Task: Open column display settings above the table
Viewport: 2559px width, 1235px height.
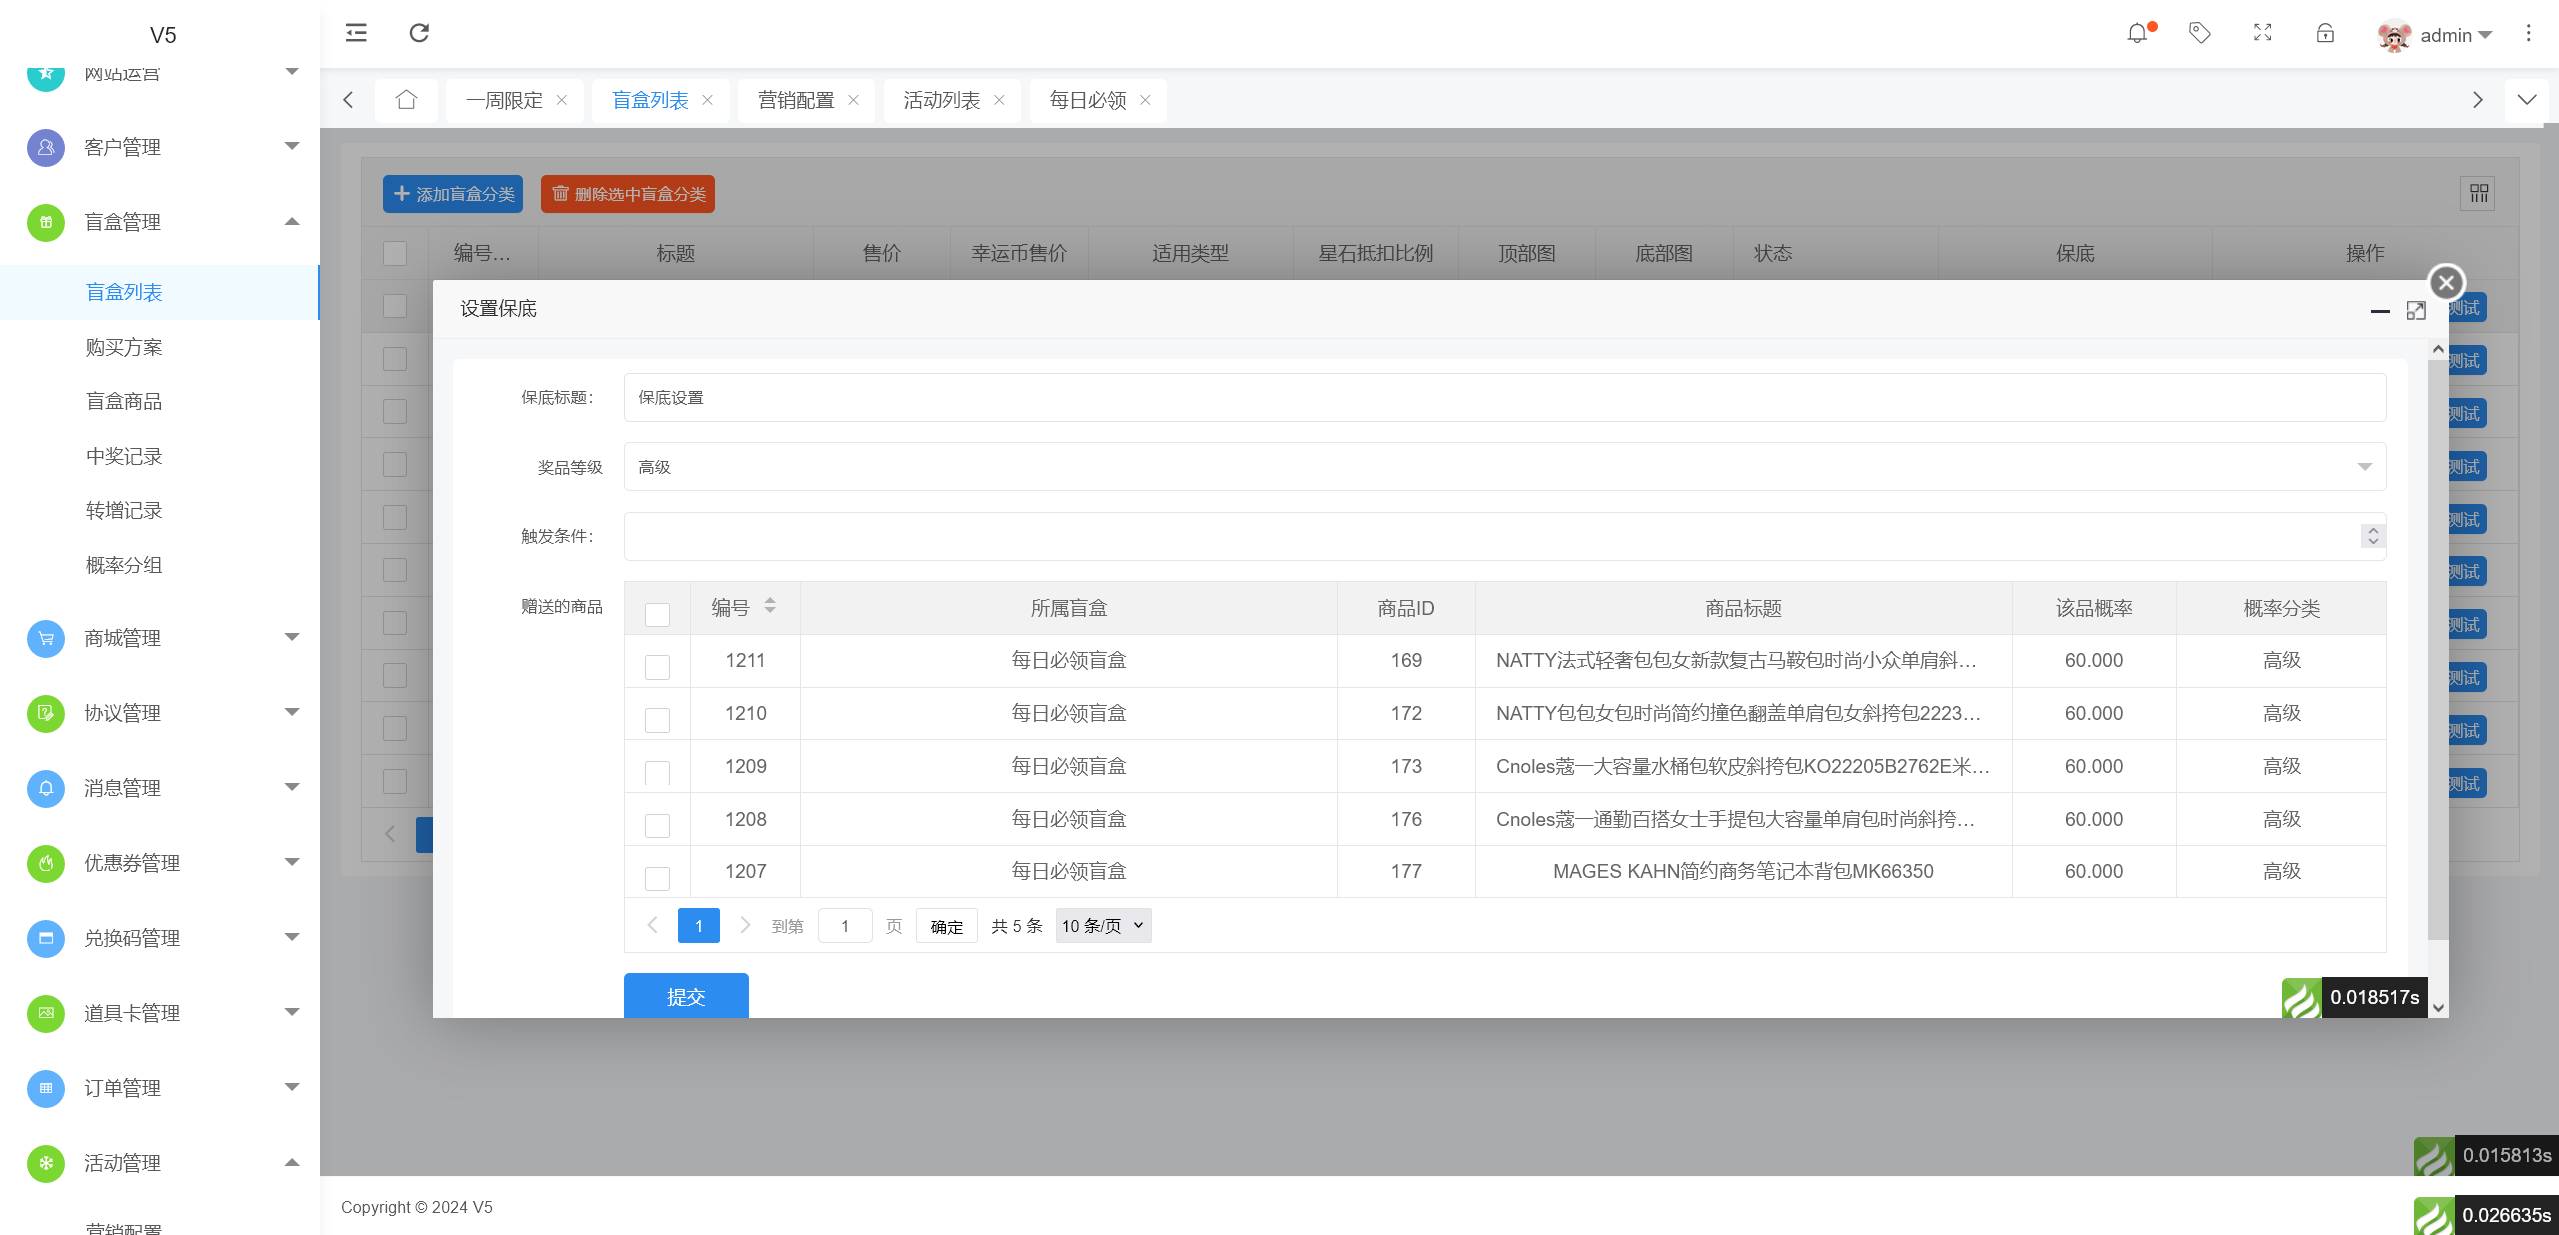Action: point(2478,193)
